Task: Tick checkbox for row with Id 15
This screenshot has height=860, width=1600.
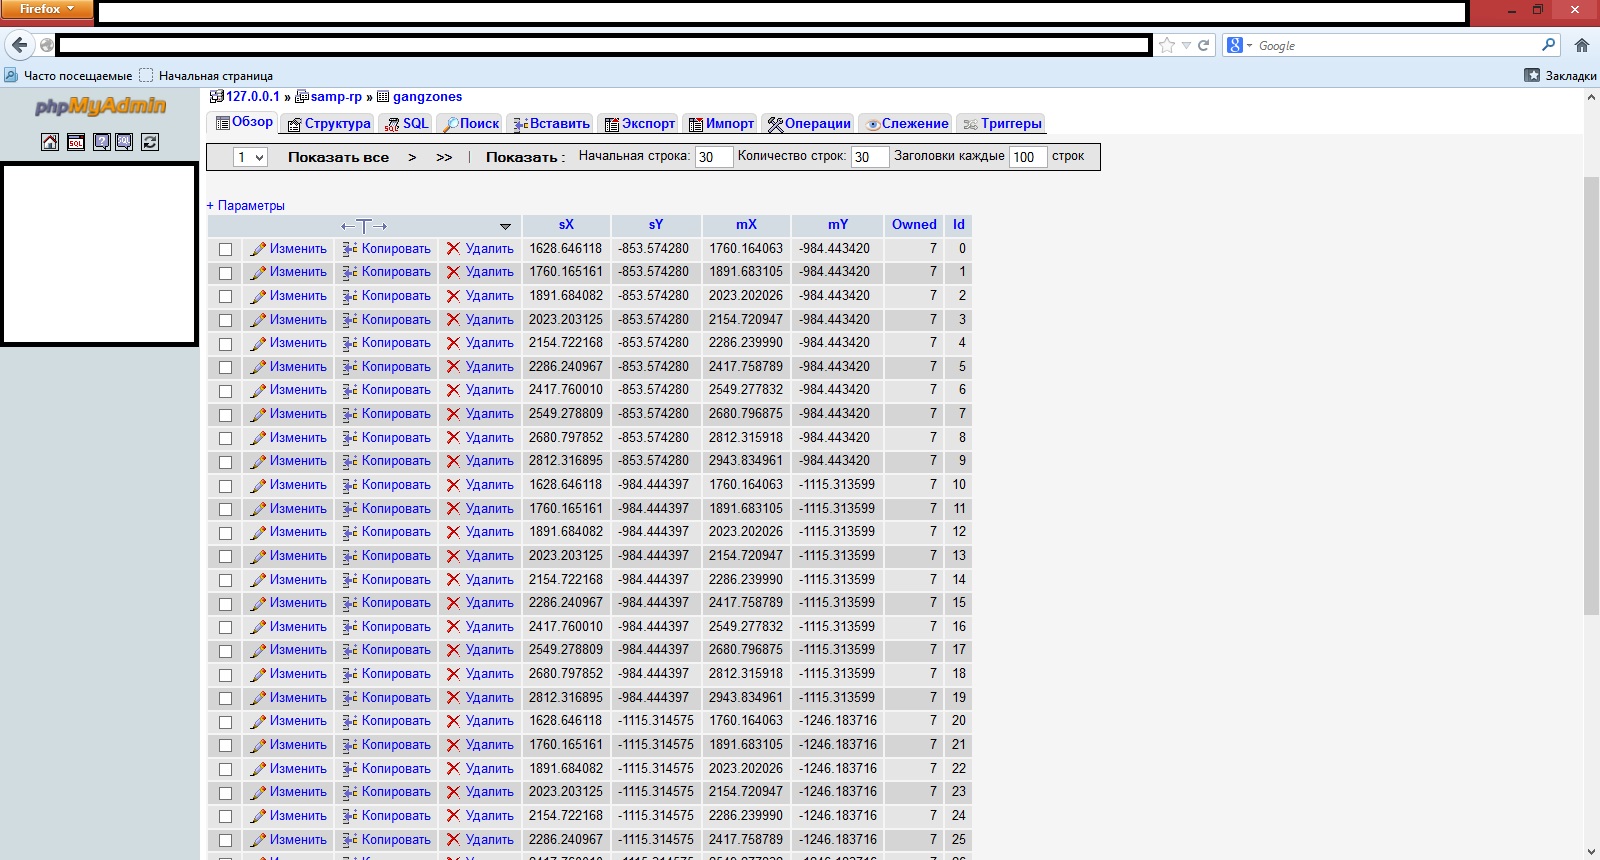Action: (x=225, y=604)
